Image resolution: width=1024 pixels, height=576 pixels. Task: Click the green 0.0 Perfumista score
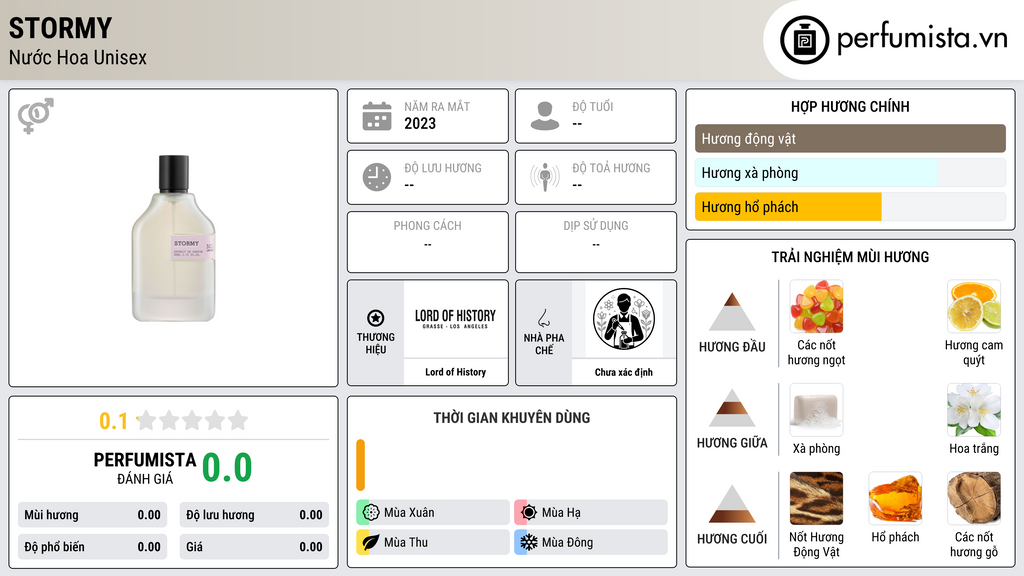point(227,468)
